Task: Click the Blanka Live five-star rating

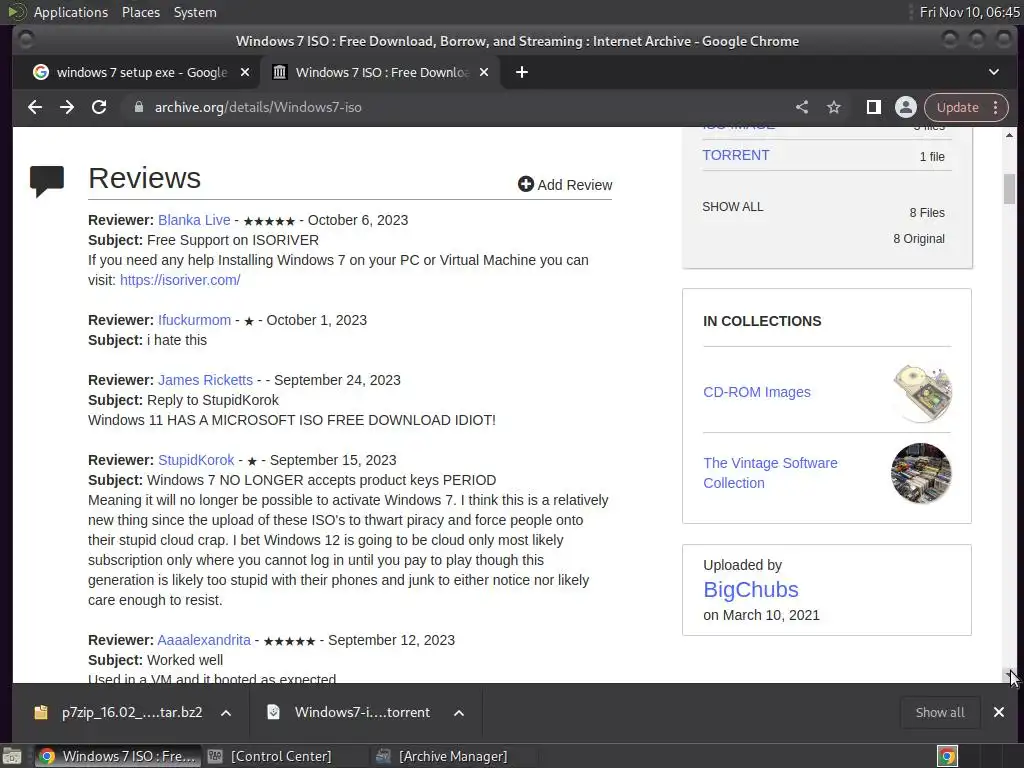Action: tap(269, 221)
